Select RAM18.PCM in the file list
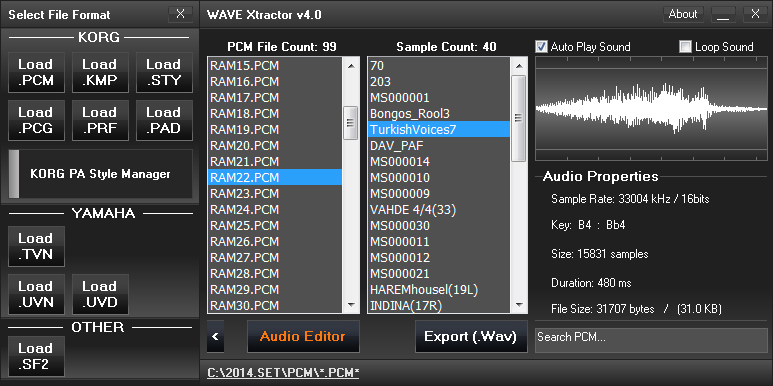The image size is (773, 386). (275, 113)
